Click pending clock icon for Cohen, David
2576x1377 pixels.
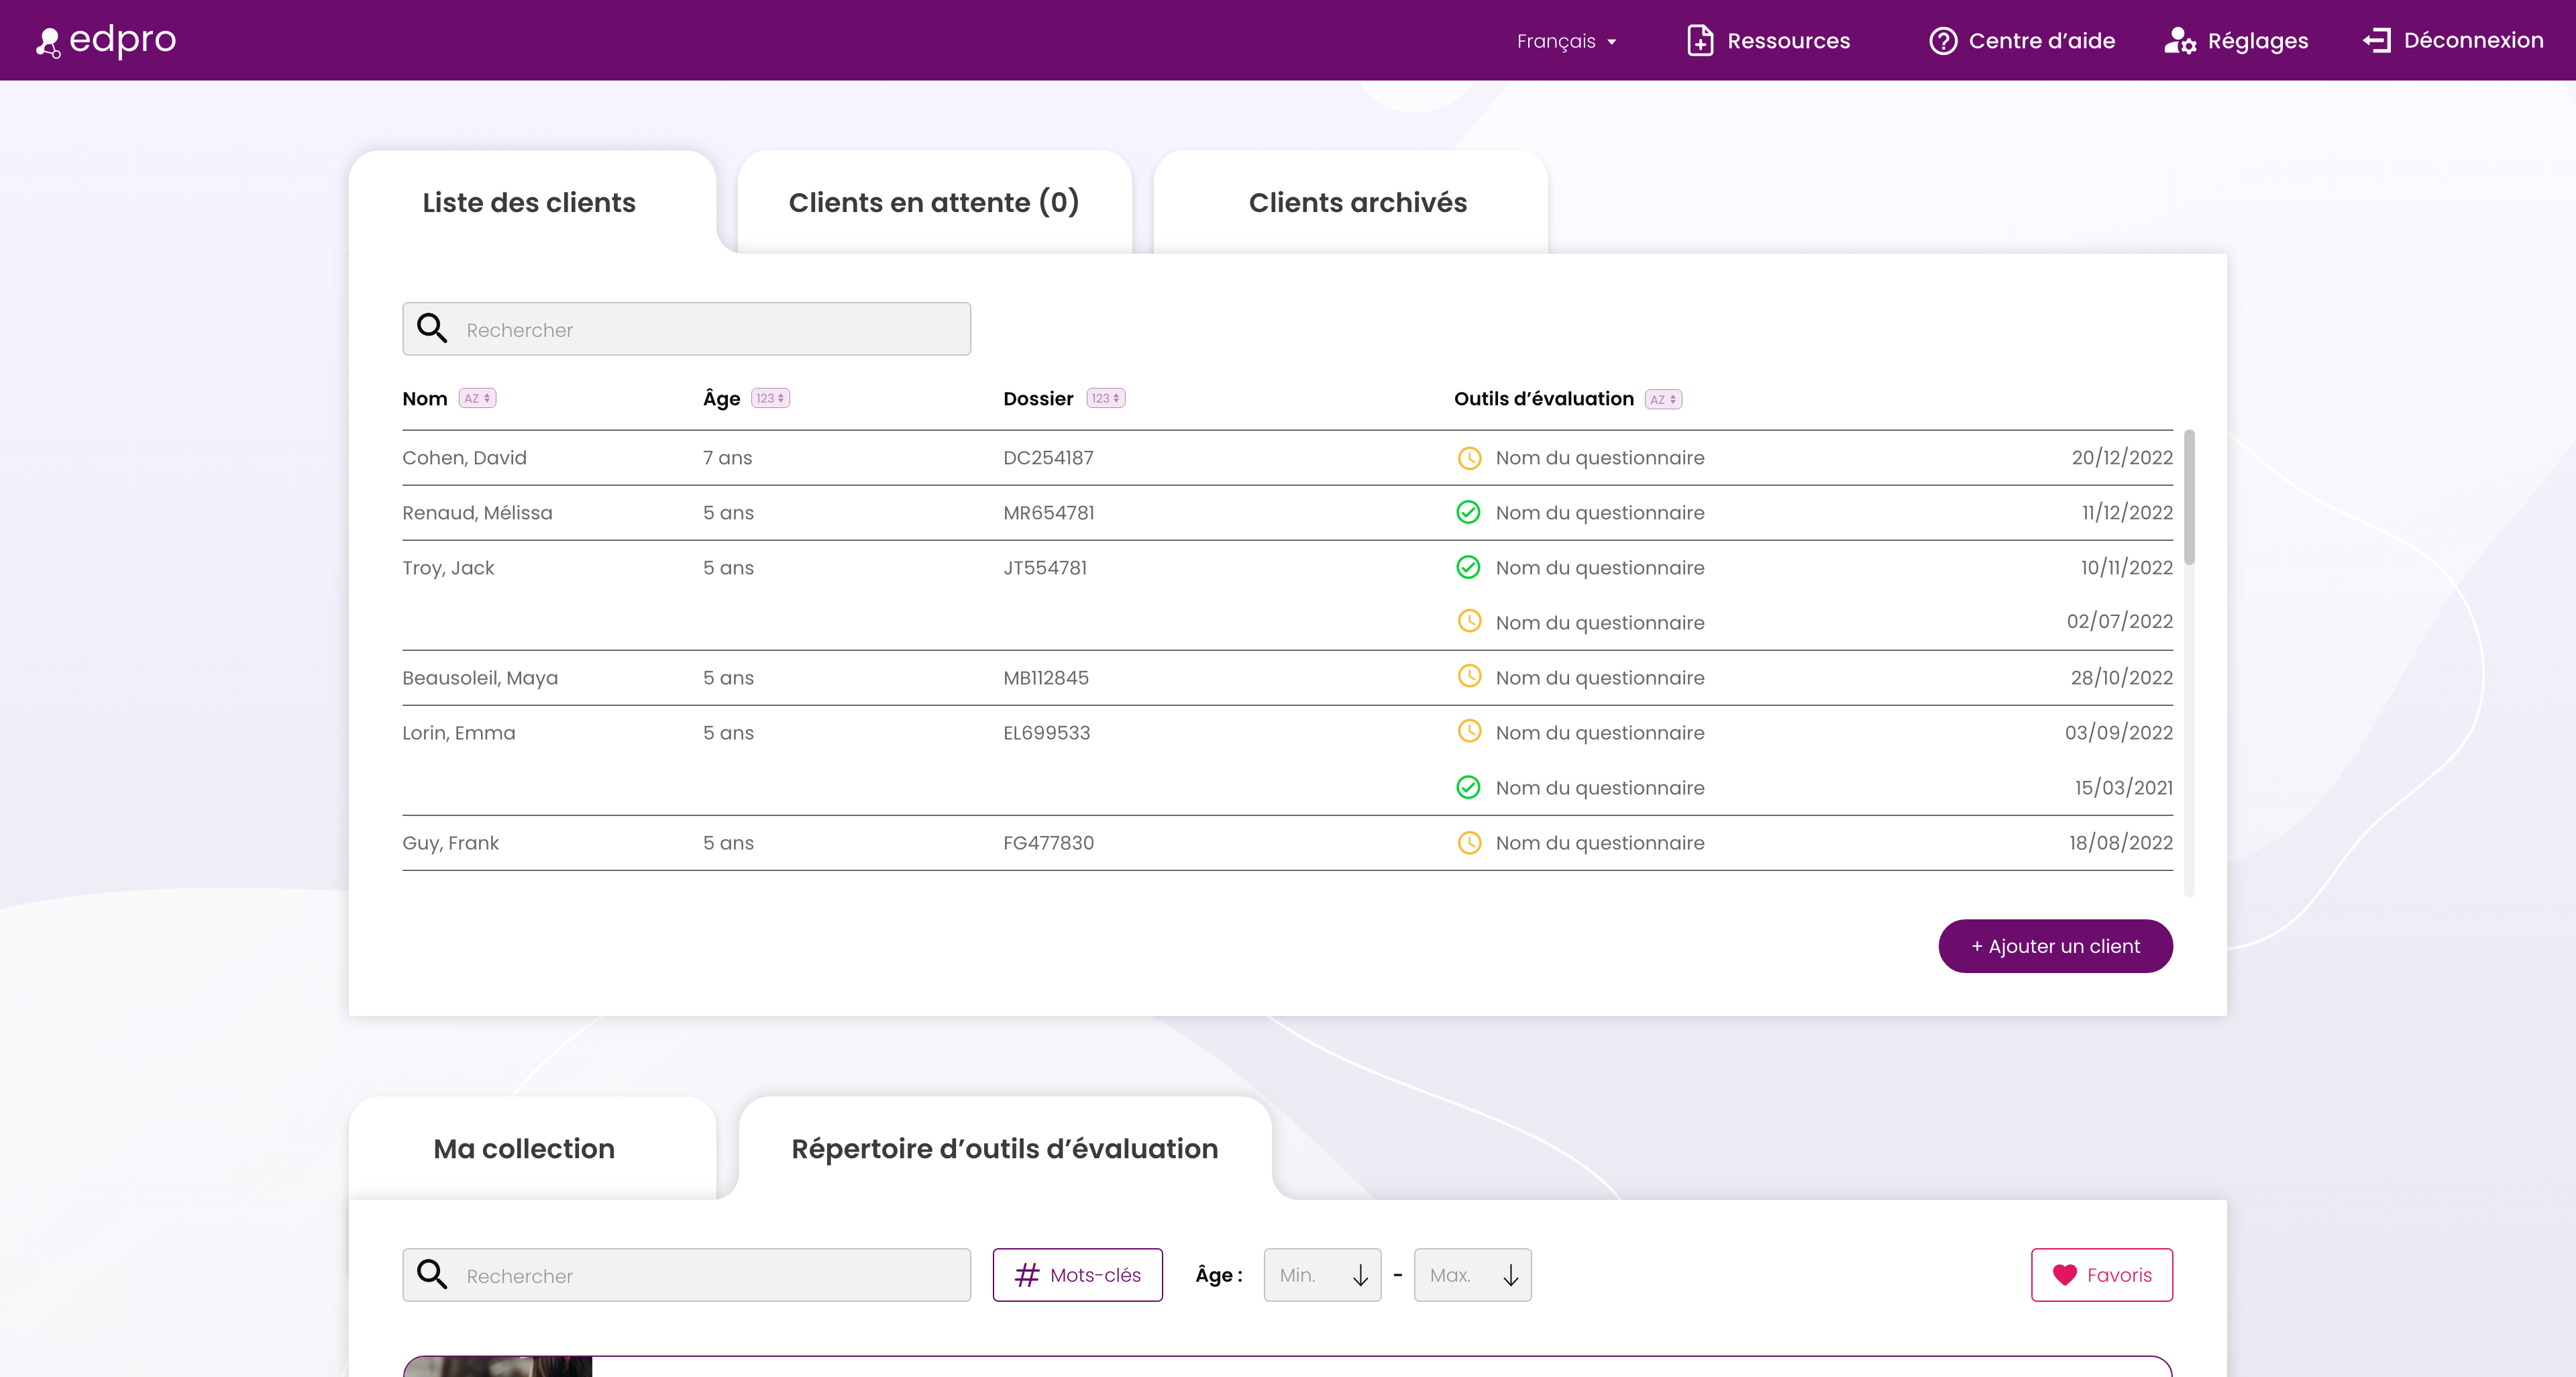point(1468,458)
